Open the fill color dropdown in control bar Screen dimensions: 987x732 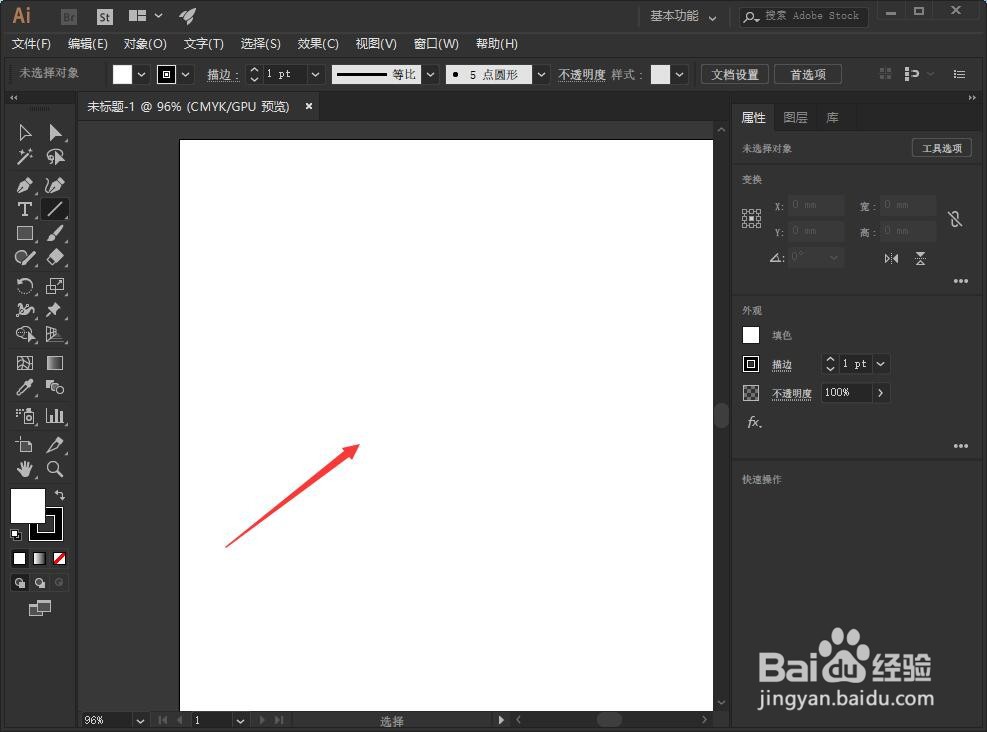coord(142,74)
